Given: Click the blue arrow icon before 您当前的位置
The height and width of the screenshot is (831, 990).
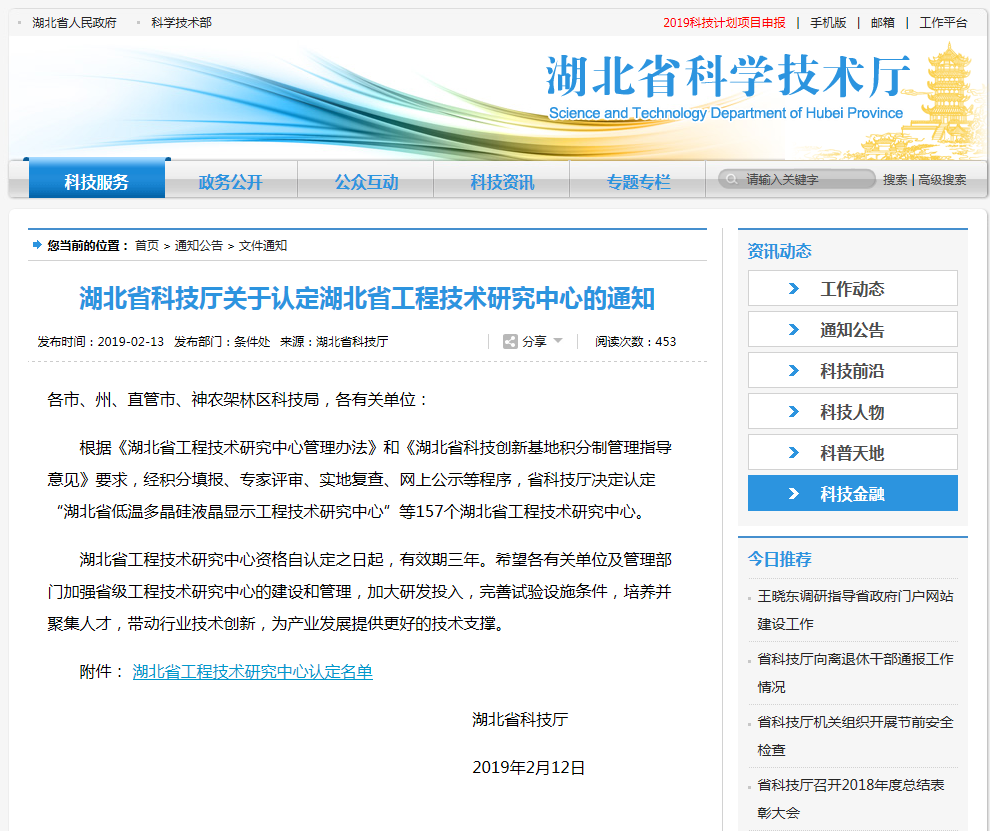Looking at the screenshot, I should [37, 245].
